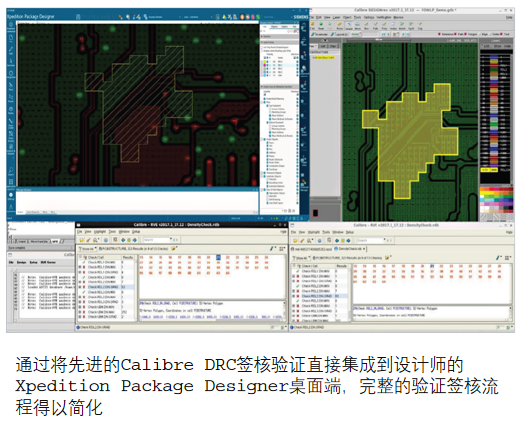
Task: Toggle the Text checkbox in DESIGNrev
Action: coord(501,34)
